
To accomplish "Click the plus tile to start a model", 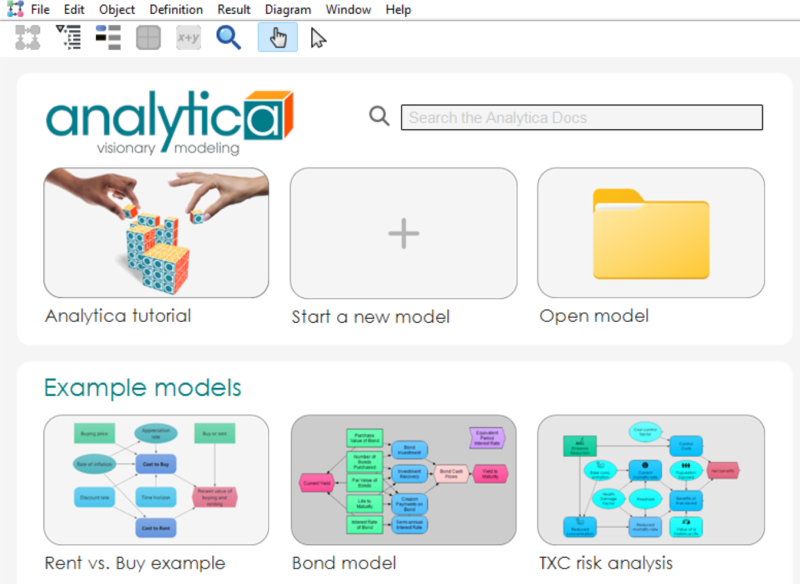I will [404, 233].
